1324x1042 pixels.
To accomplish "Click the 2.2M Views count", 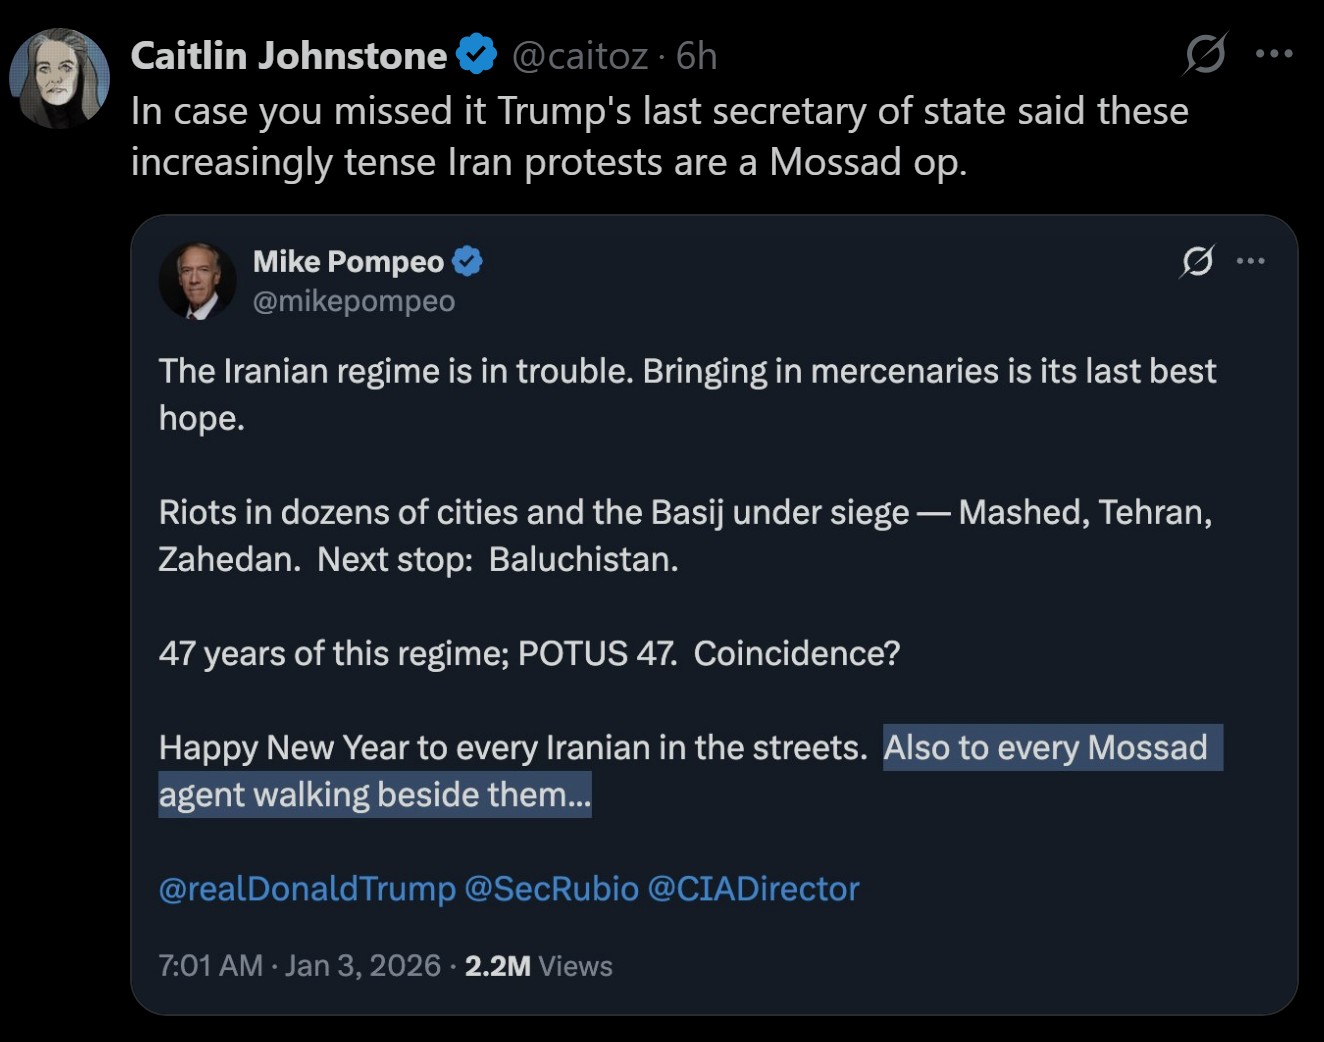I will click(x=538, y=966).
